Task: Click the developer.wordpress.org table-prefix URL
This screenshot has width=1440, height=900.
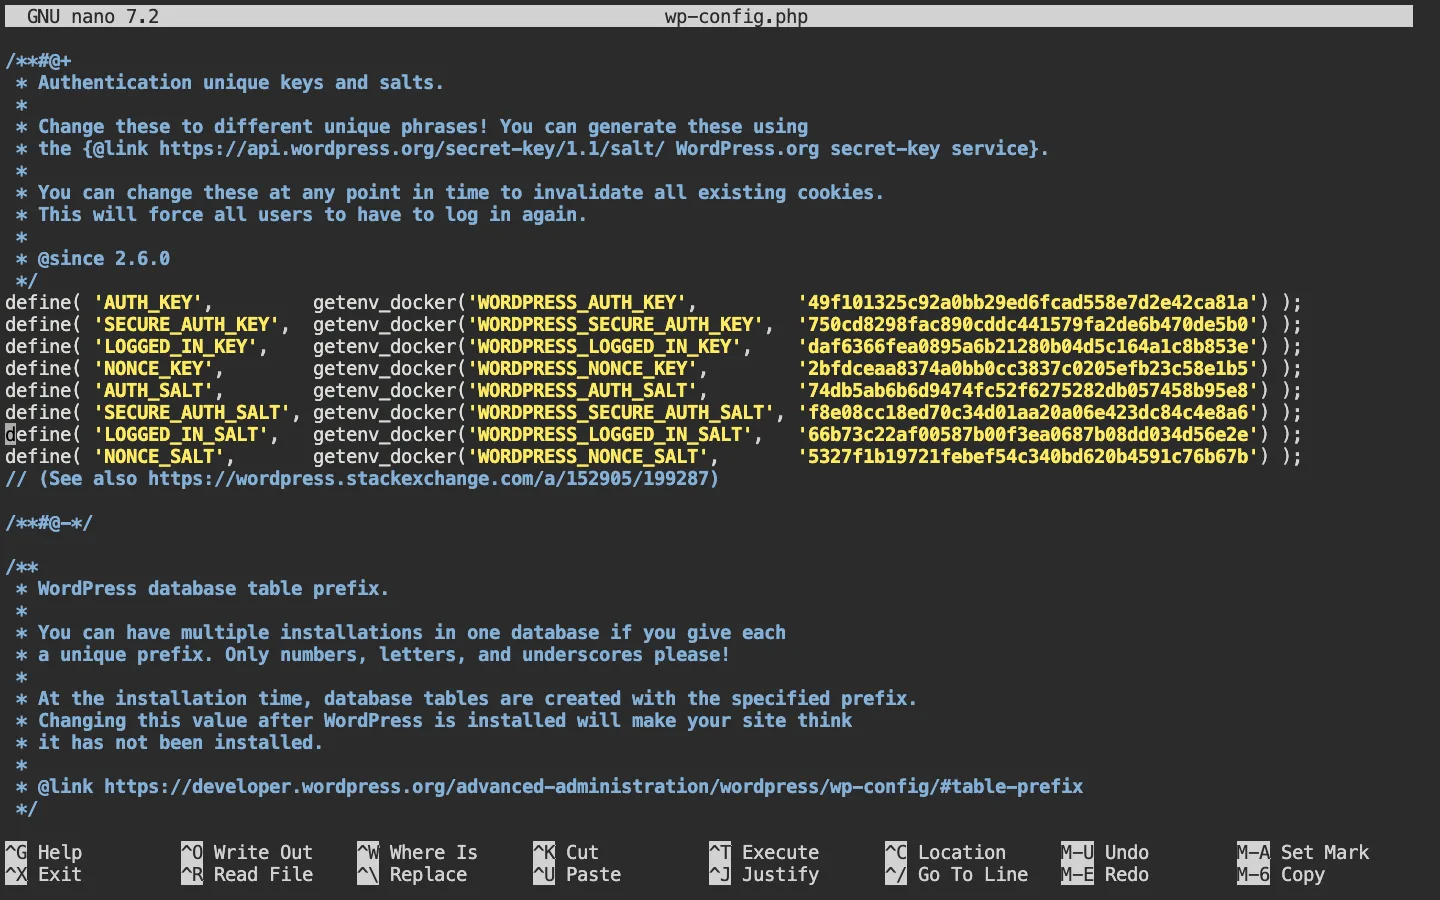Action: (x=594, y=786)
